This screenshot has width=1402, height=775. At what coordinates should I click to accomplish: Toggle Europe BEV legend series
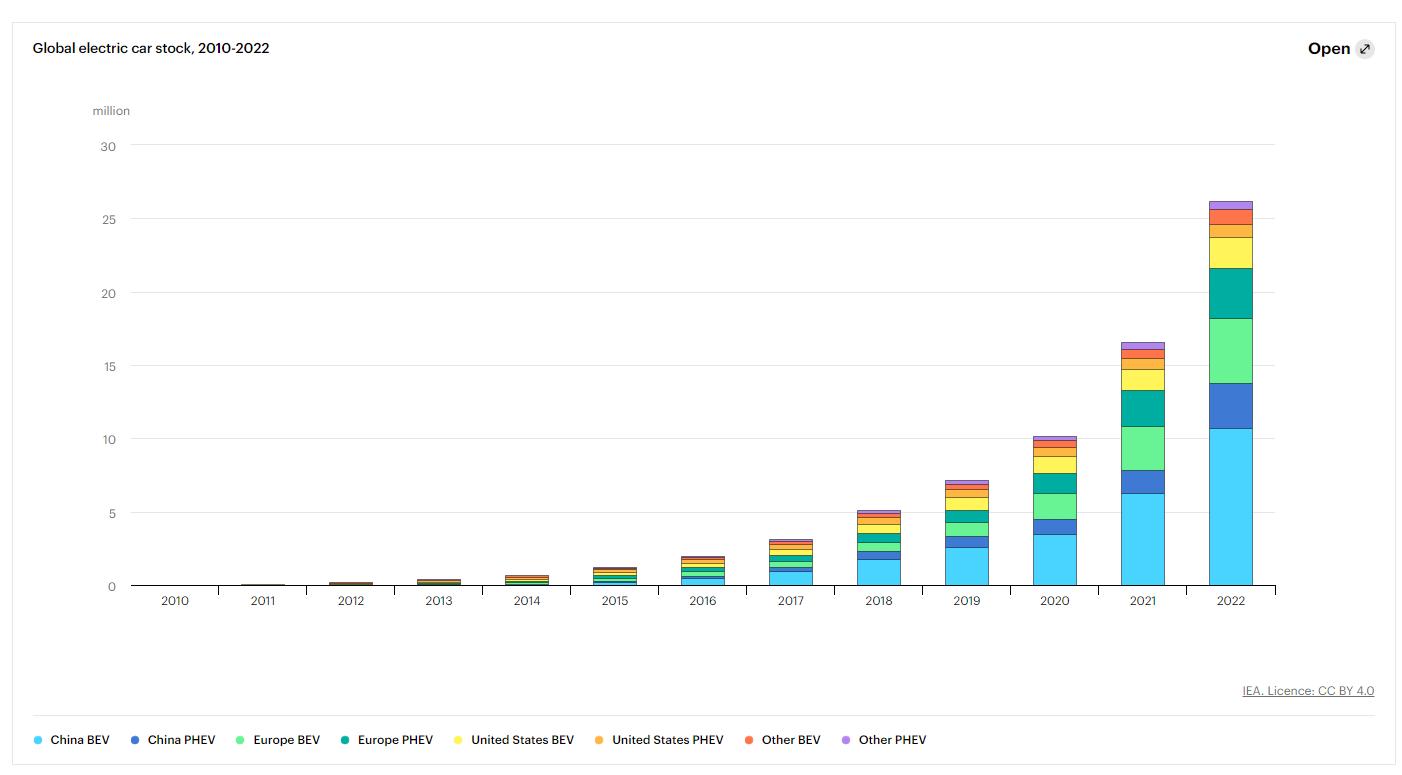(278, 740)
